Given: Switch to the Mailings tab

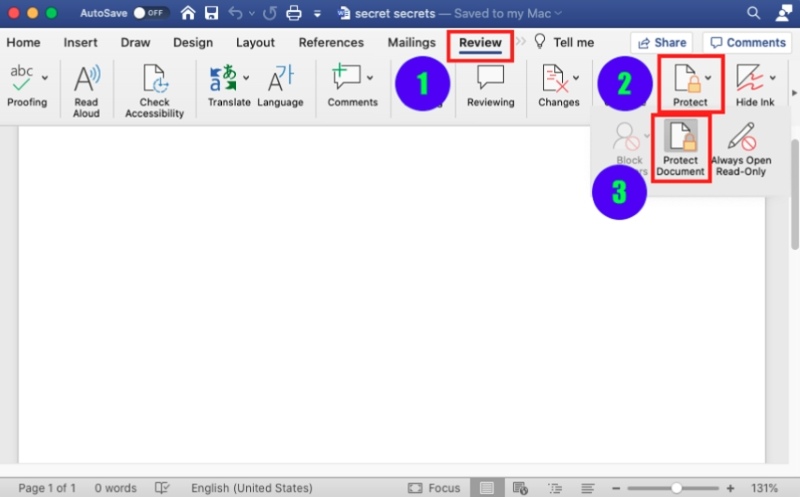Looking at the screenshot, I should [412, 42].
